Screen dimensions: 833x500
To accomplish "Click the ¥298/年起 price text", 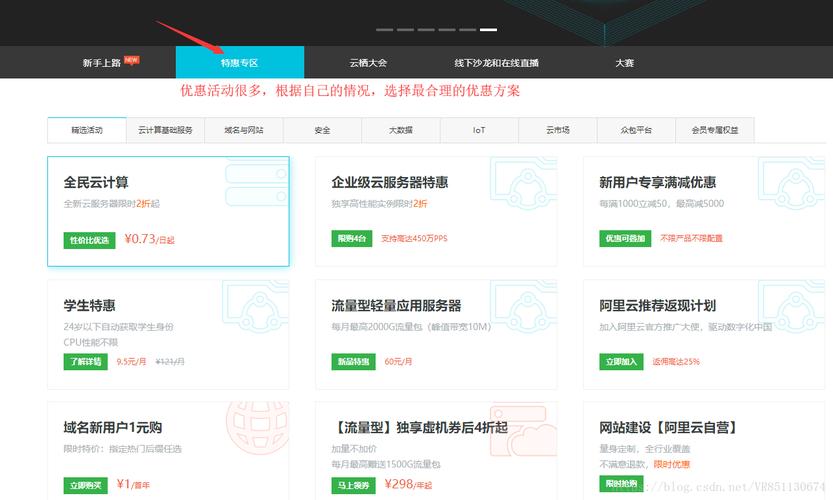I will click(x=408, y=484).
